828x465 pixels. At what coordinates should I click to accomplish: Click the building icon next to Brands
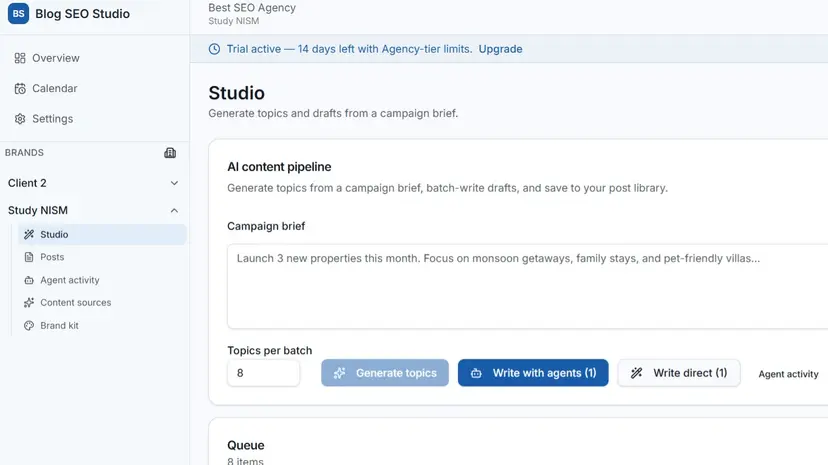[x=170, y=153]
